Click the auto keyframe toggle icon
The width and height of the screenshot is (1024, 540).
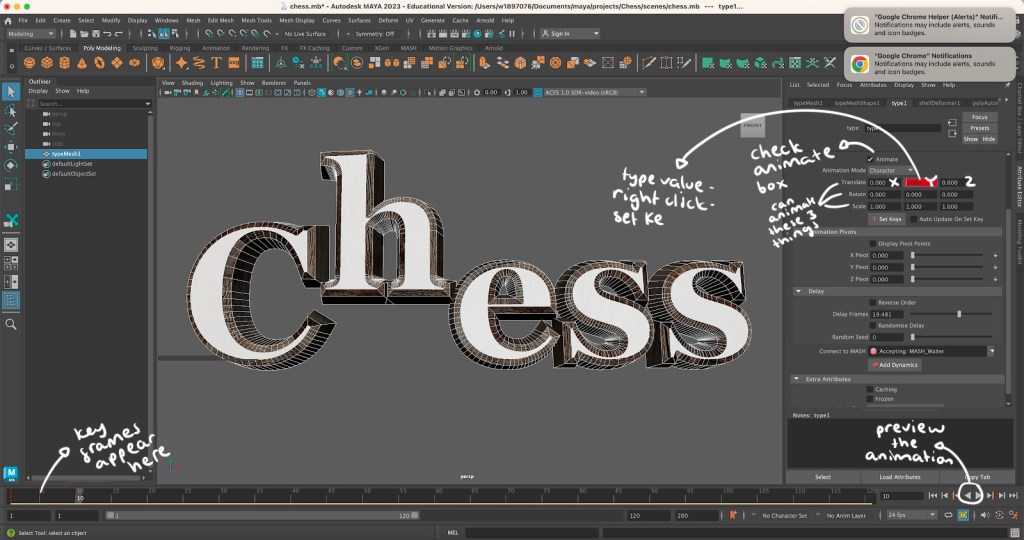(x=731, y=515)
